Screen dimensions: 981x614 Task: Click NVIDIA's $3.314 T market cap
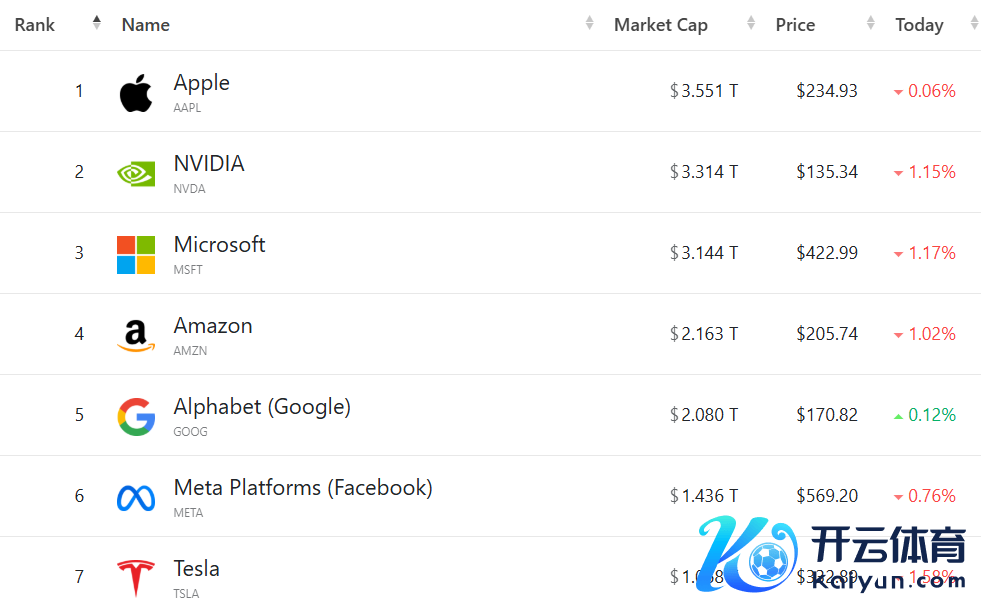(704, 172)
